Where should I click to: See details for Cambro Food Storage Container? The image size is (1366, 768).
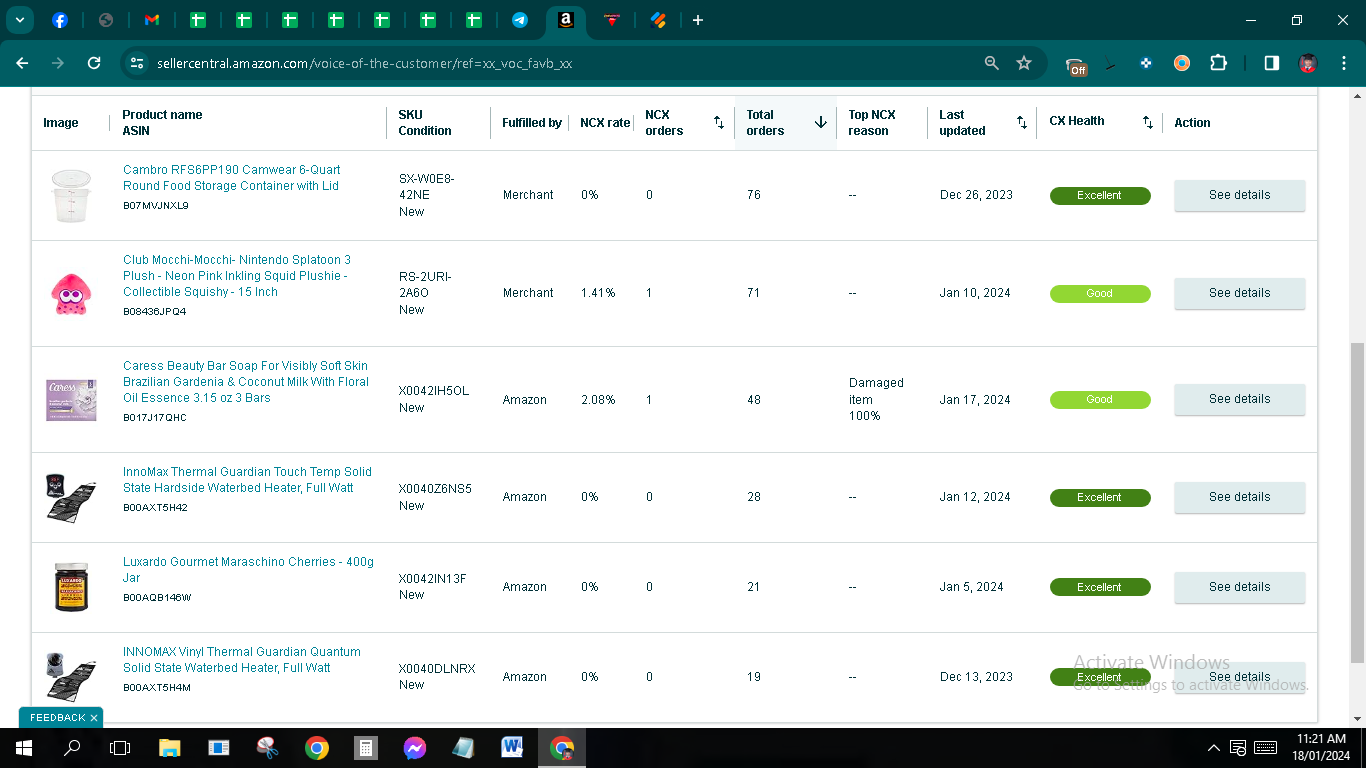(x=1239, y=195)
